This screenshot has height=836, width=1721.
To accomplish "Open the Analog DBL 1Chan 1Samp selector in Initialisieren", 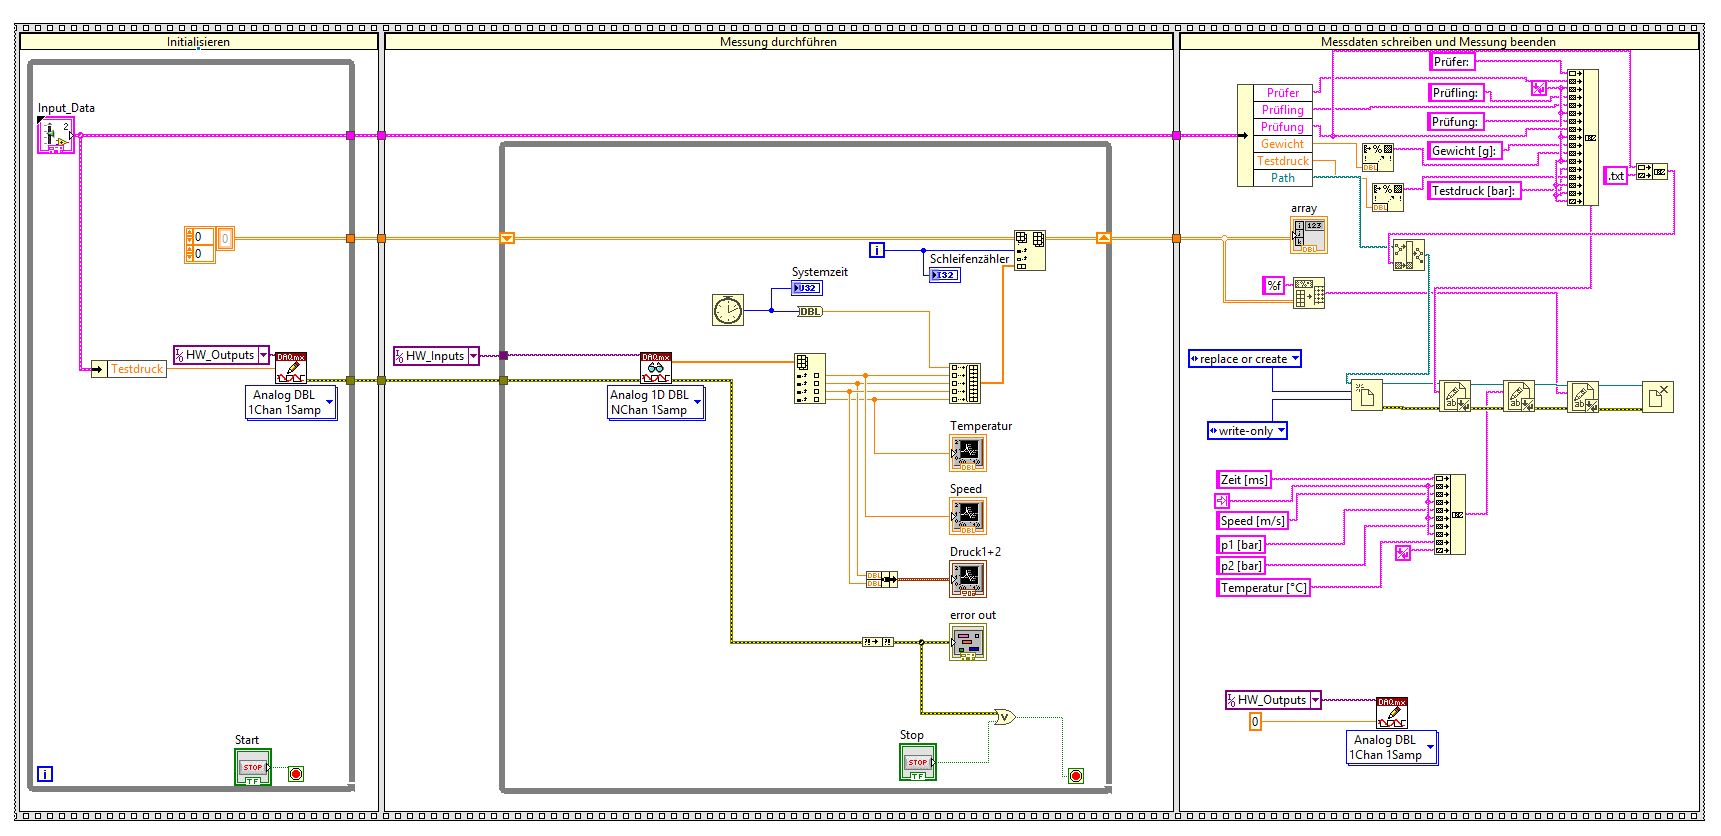I will coord(330,403).
